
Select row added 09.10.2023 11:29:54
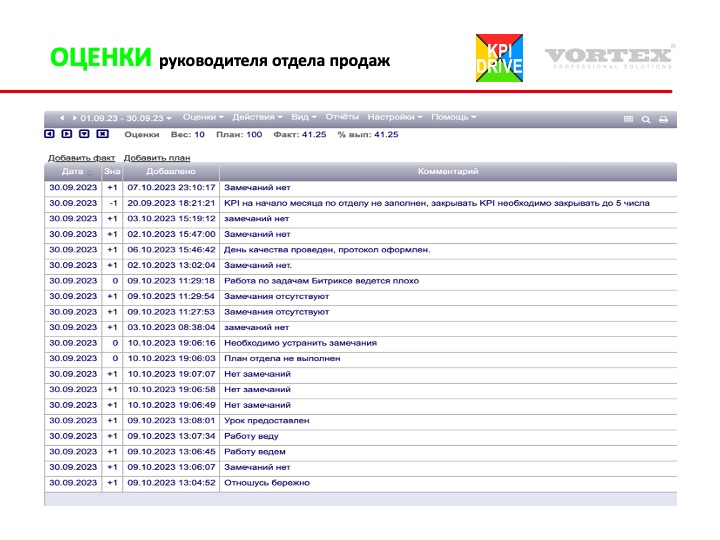(360, 296)
